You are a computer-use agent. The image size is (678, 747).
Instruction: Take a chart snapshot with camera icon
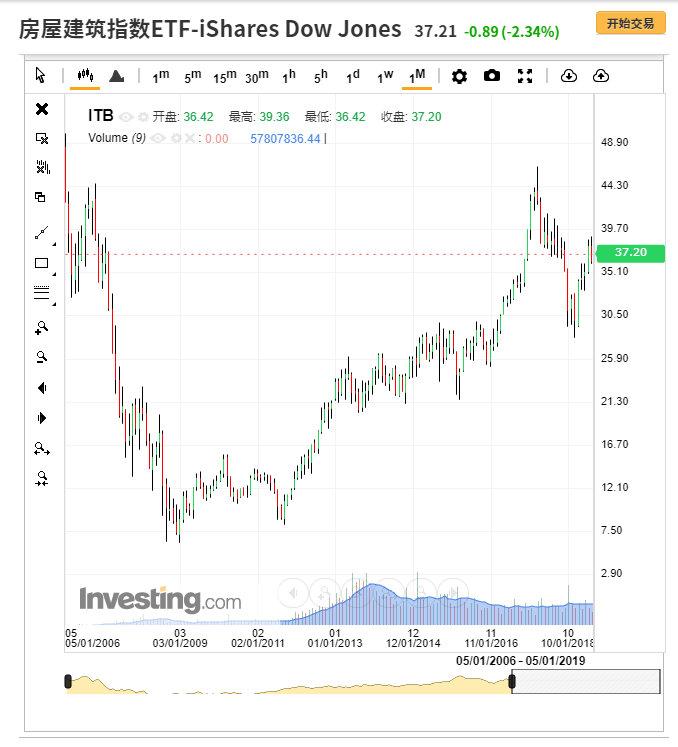(492, 76)
